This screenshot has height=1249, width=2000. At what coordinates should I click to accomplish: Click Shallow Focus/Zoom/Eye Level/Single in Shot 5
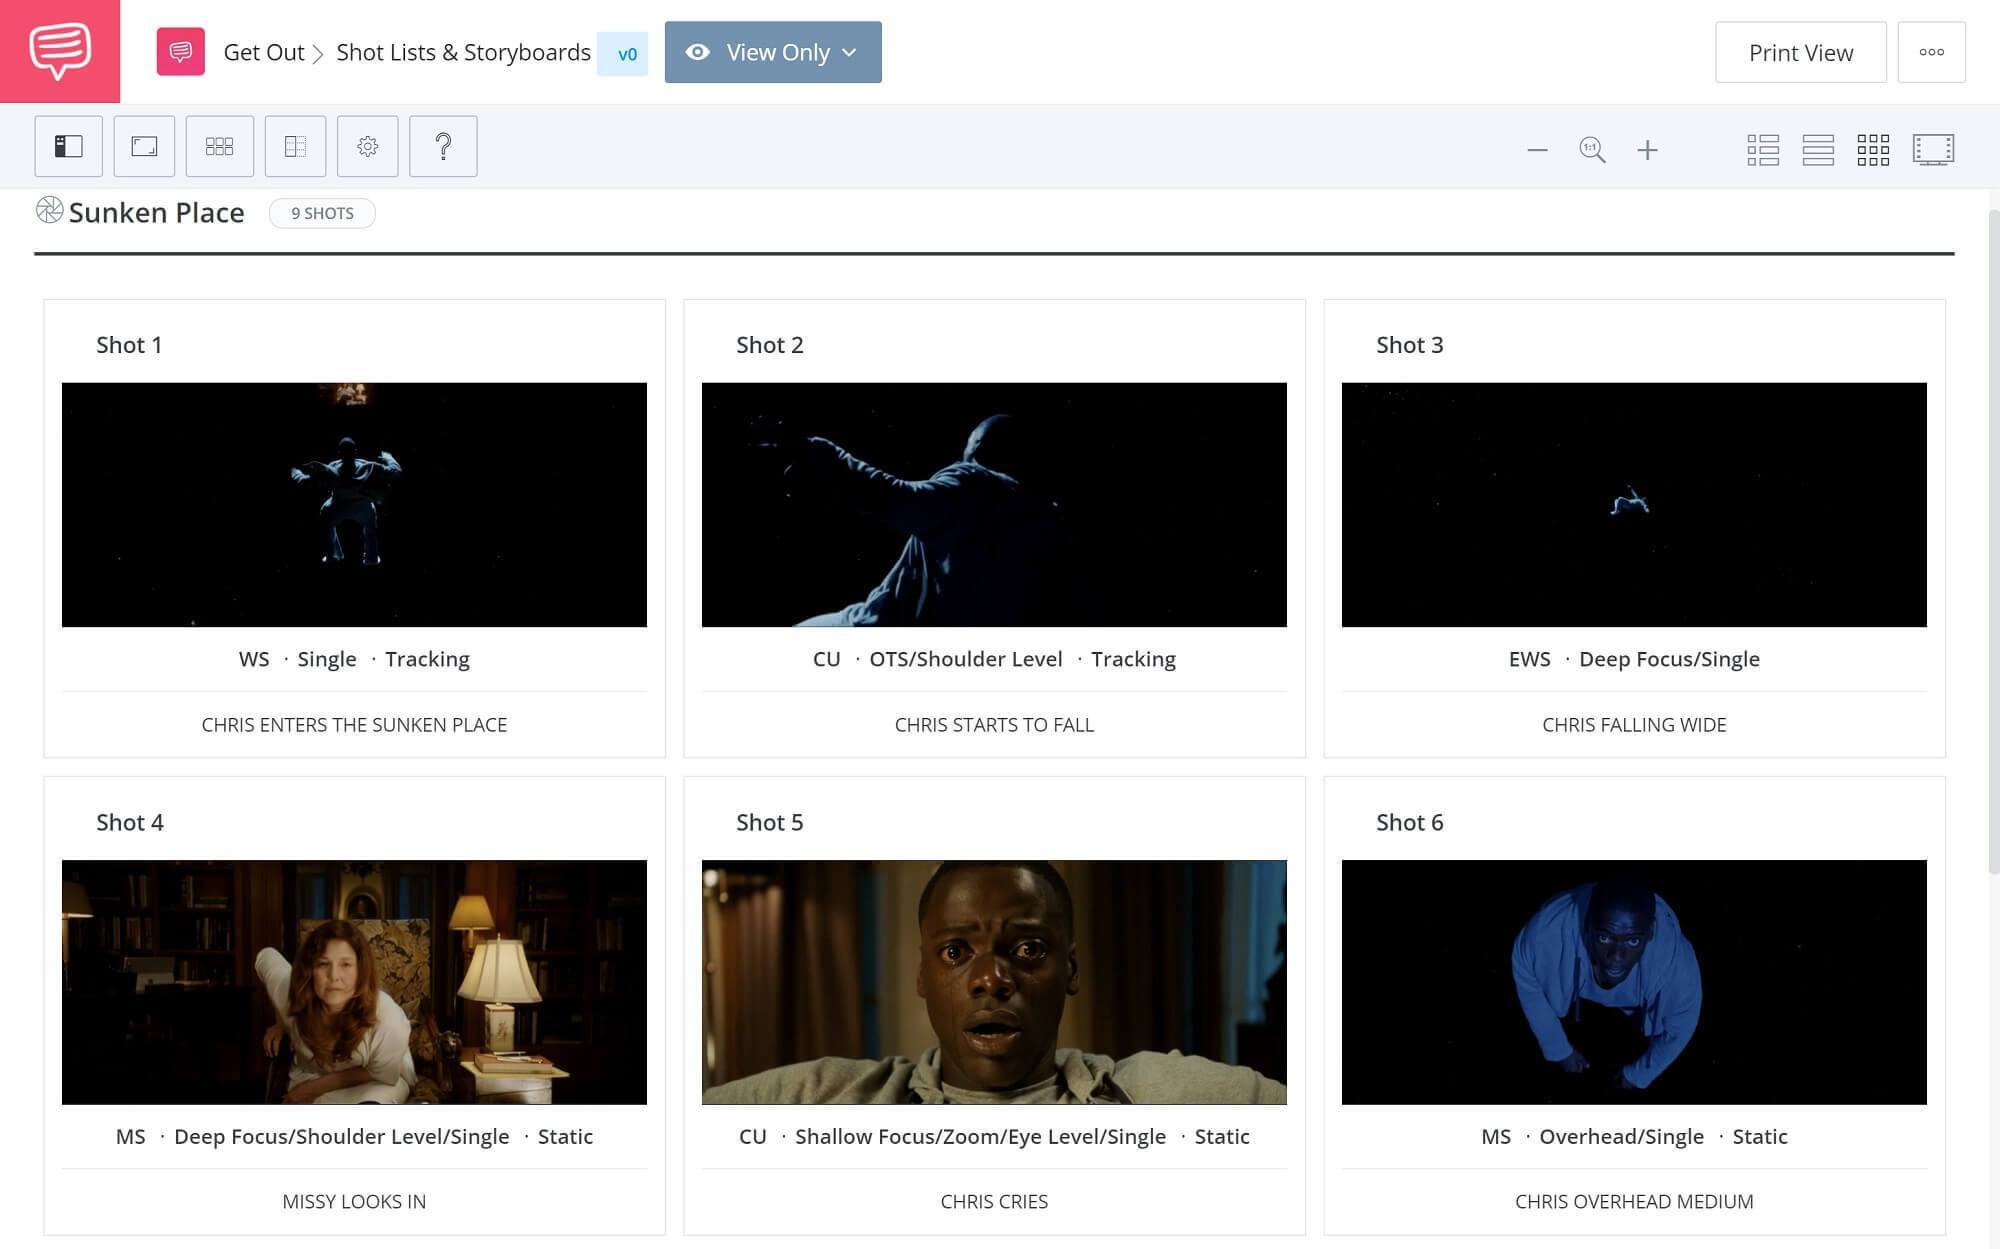pos(980,1137)
